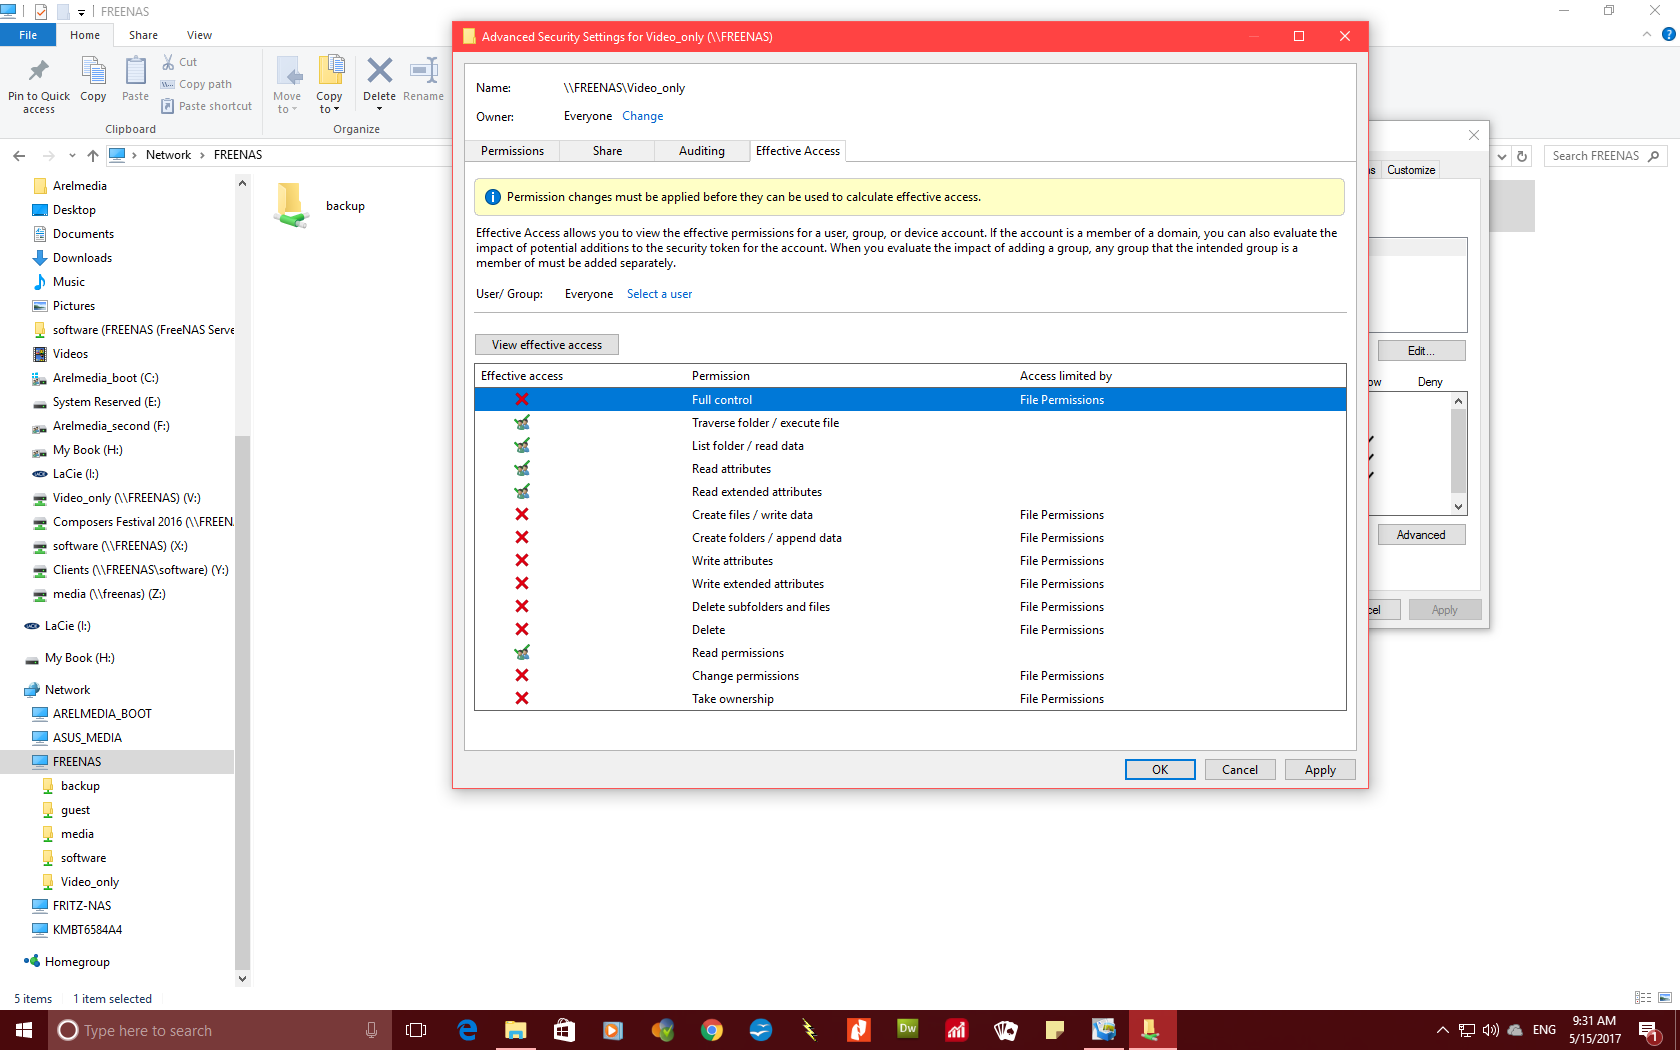
Task: Select Video_only (\\FREENAS) (V:) drive
Action: (x=126, y=498)
